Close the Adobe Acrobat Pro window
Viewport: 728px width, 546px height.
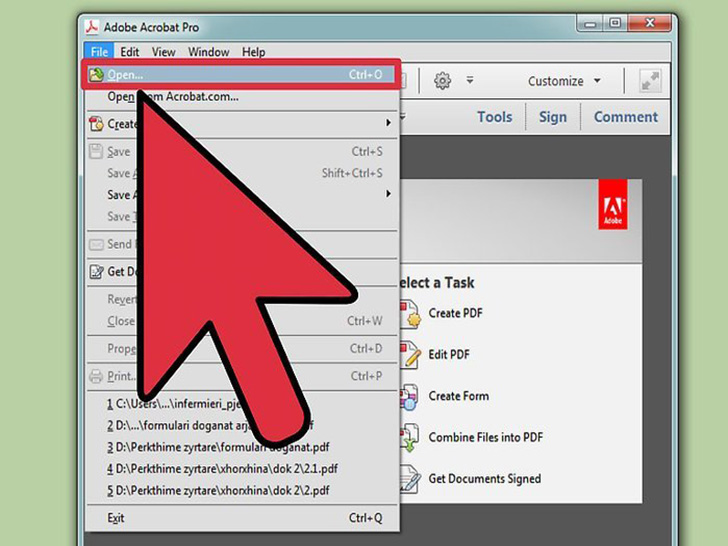click(x=650, y=23)
